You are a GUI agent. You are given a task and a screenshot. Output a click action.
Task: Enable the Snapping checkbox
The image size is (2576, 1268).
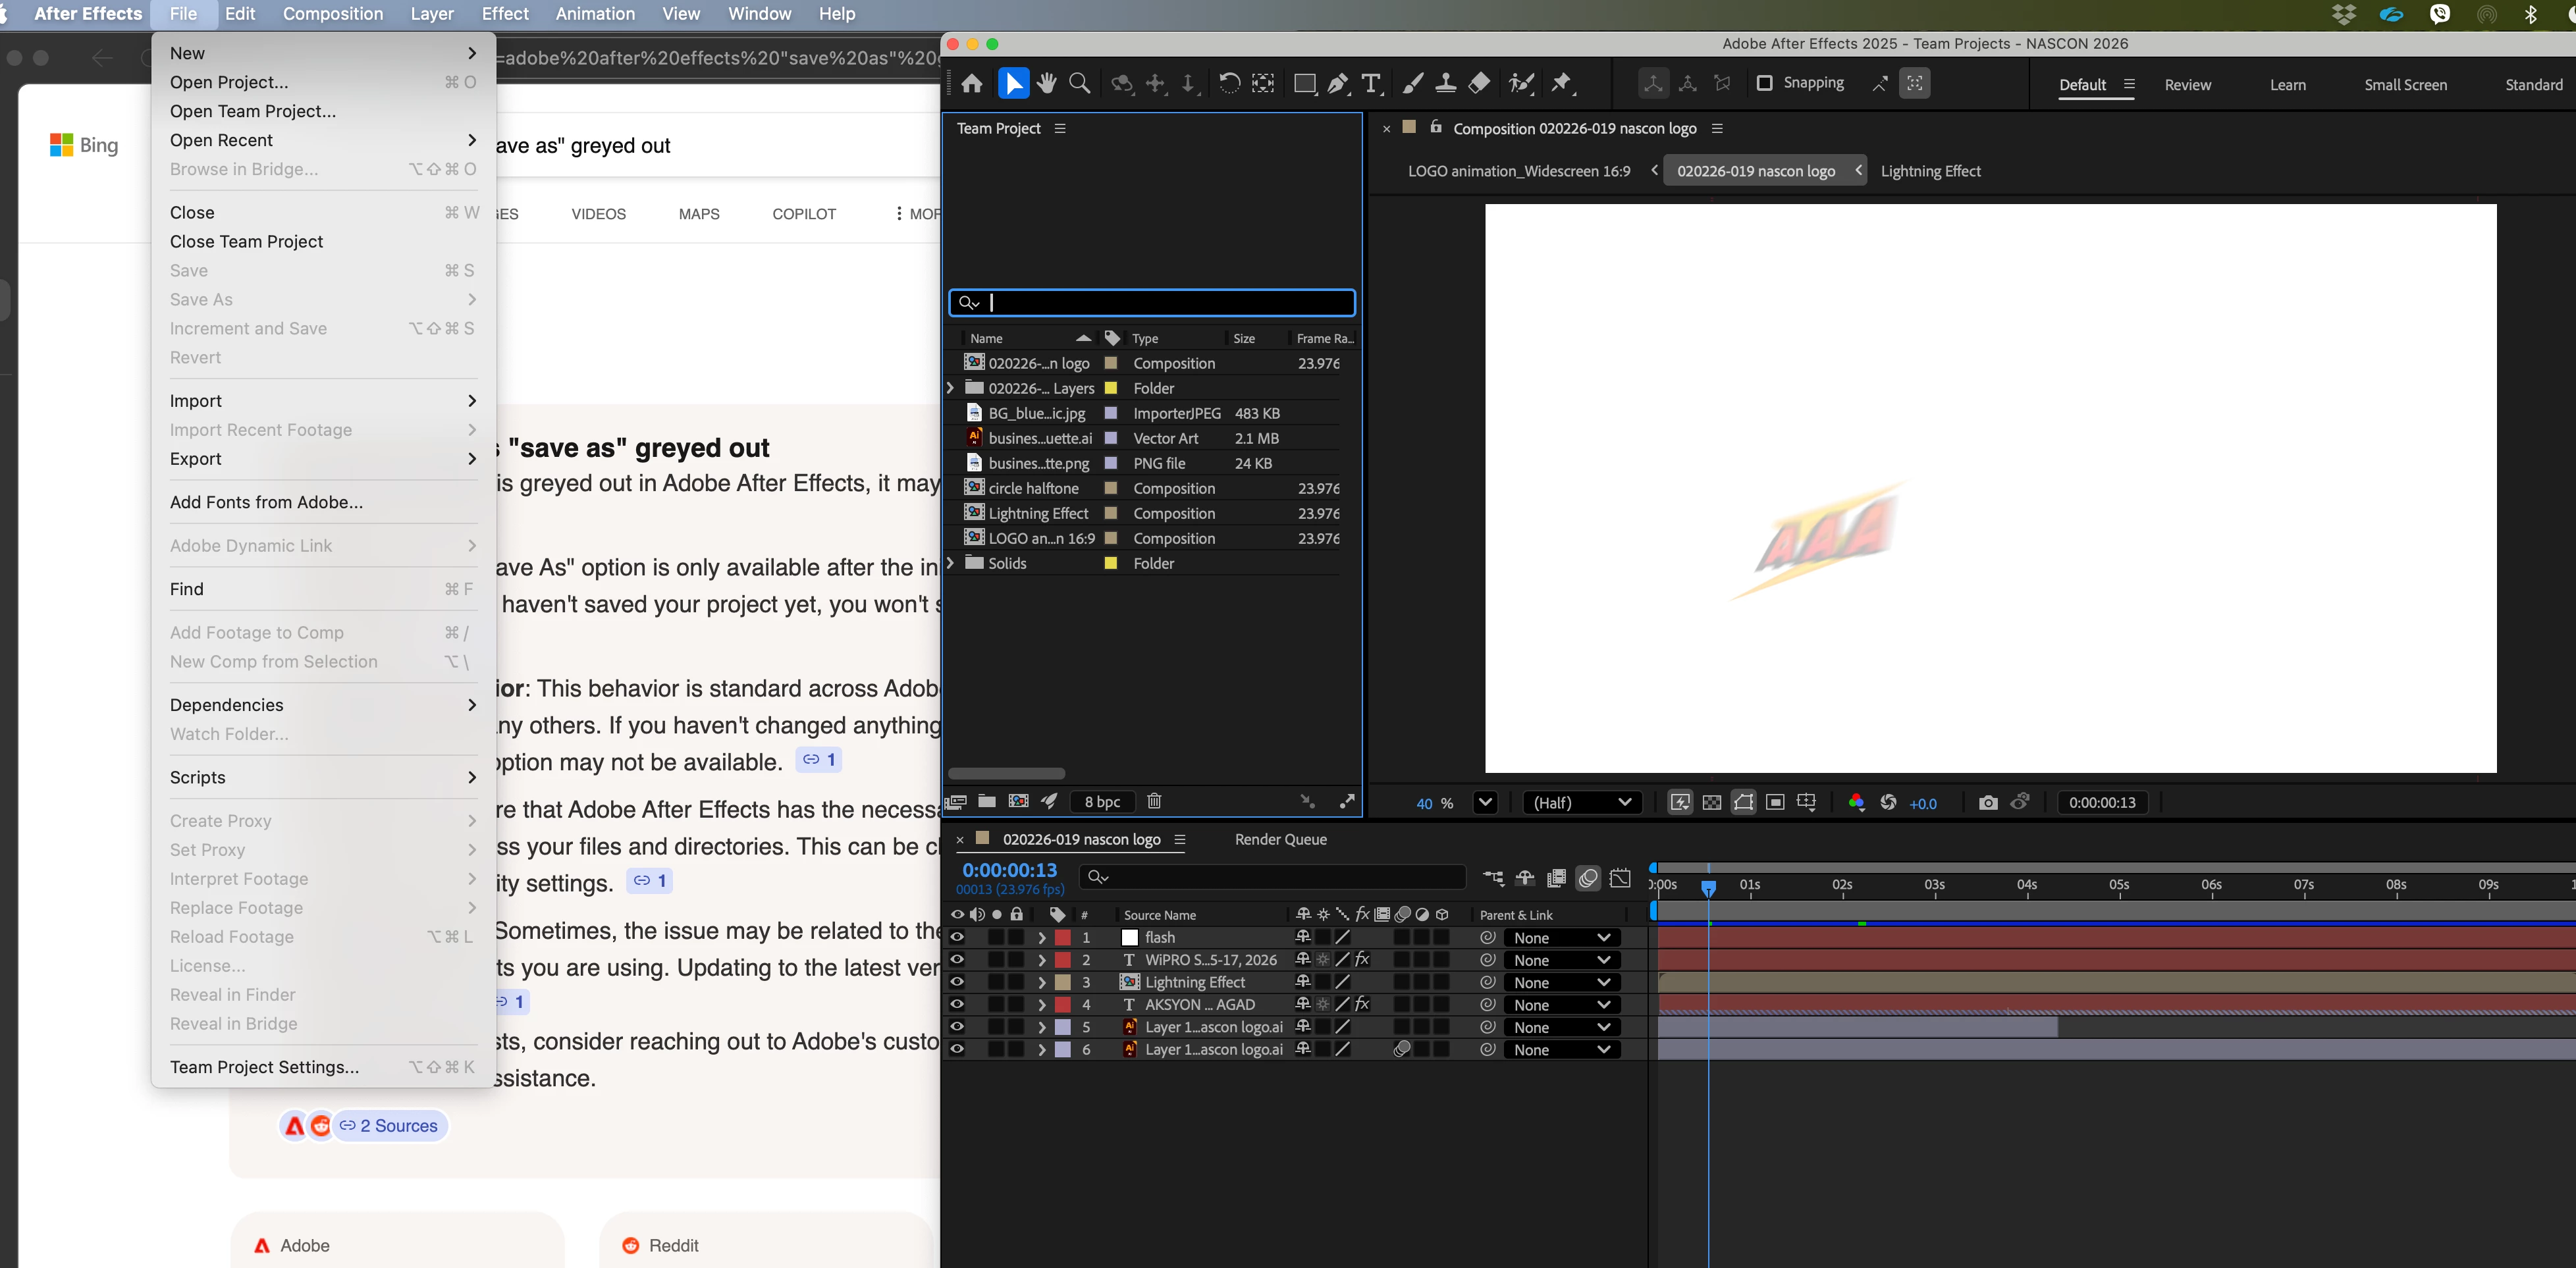click(1765, 83)
